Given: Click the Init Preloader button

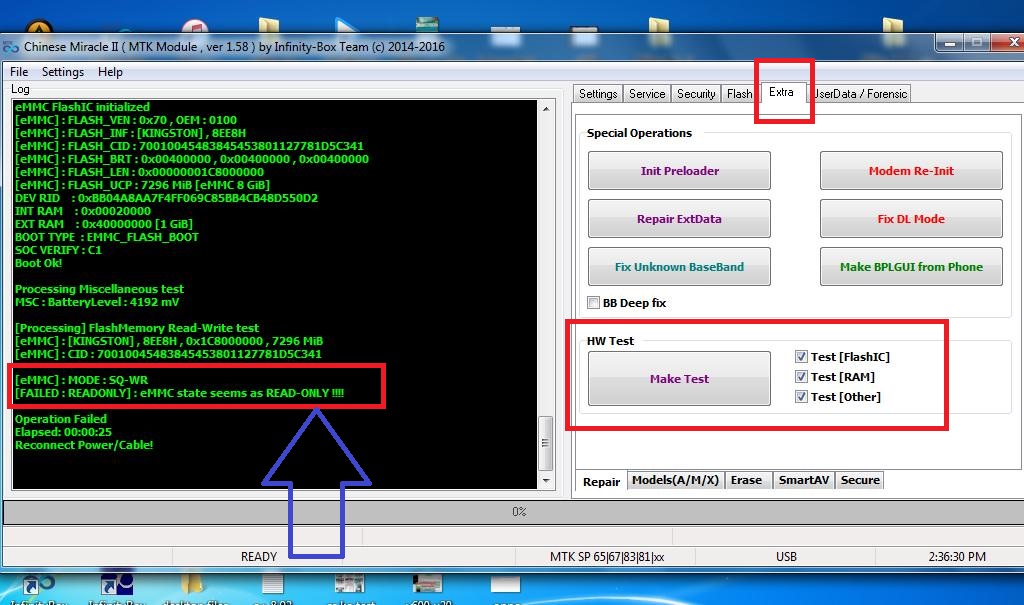Looking at the screenshot, I should pyautogui.click(x=679, y=171).
